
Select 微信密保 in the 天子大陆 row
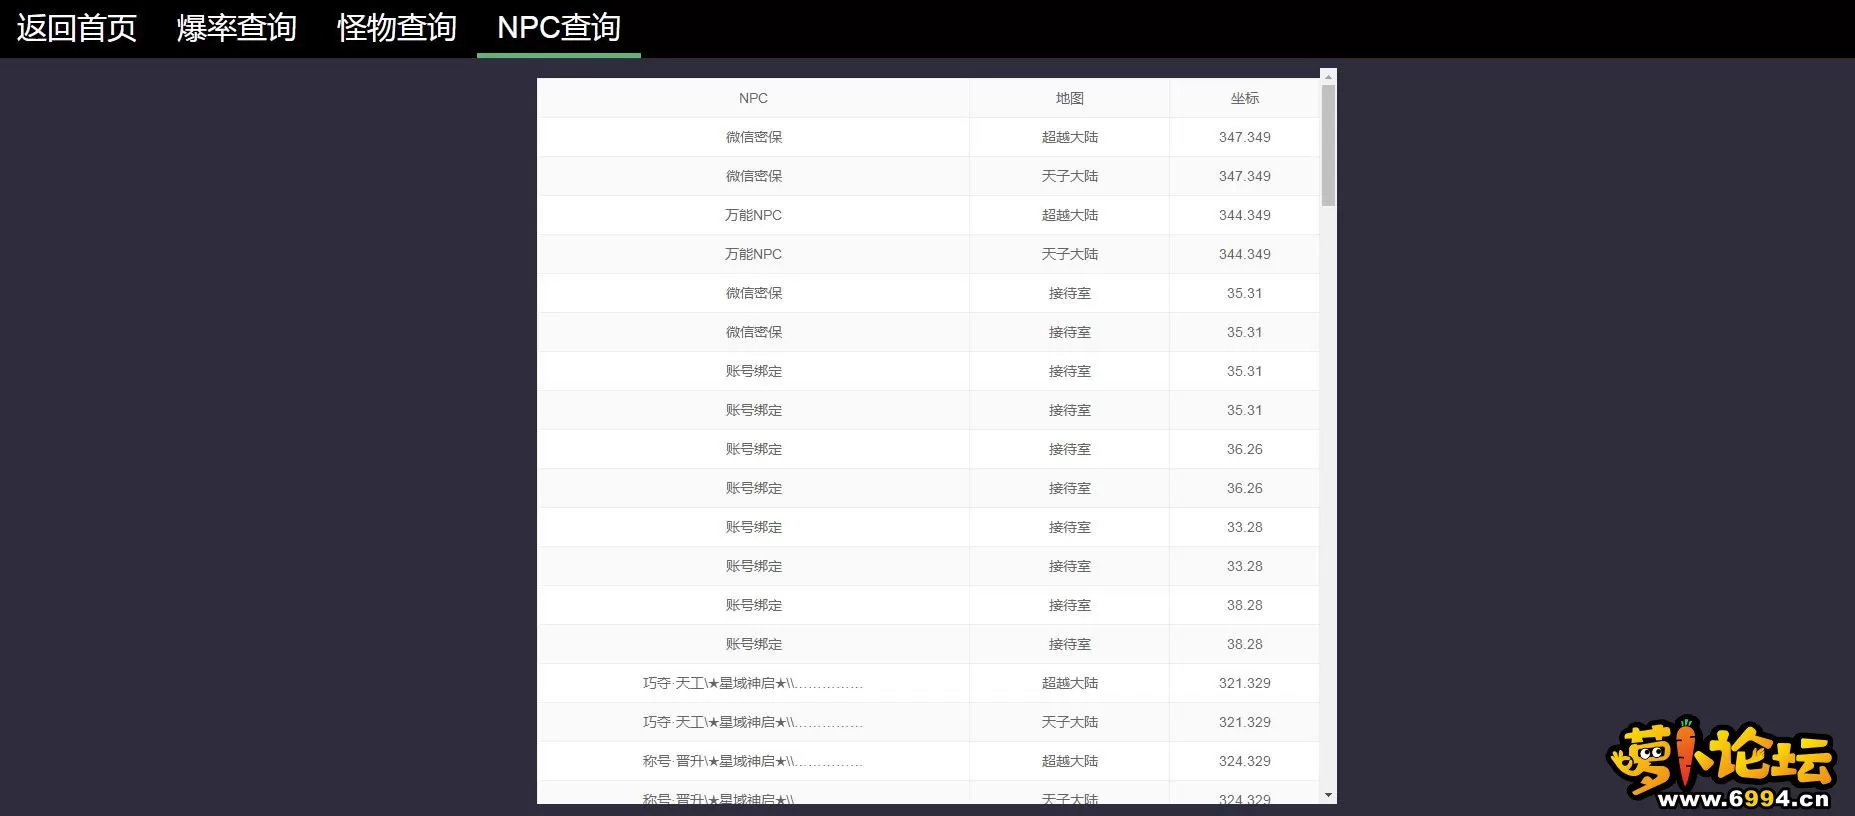pyautogui.click(x=754, y=176)
